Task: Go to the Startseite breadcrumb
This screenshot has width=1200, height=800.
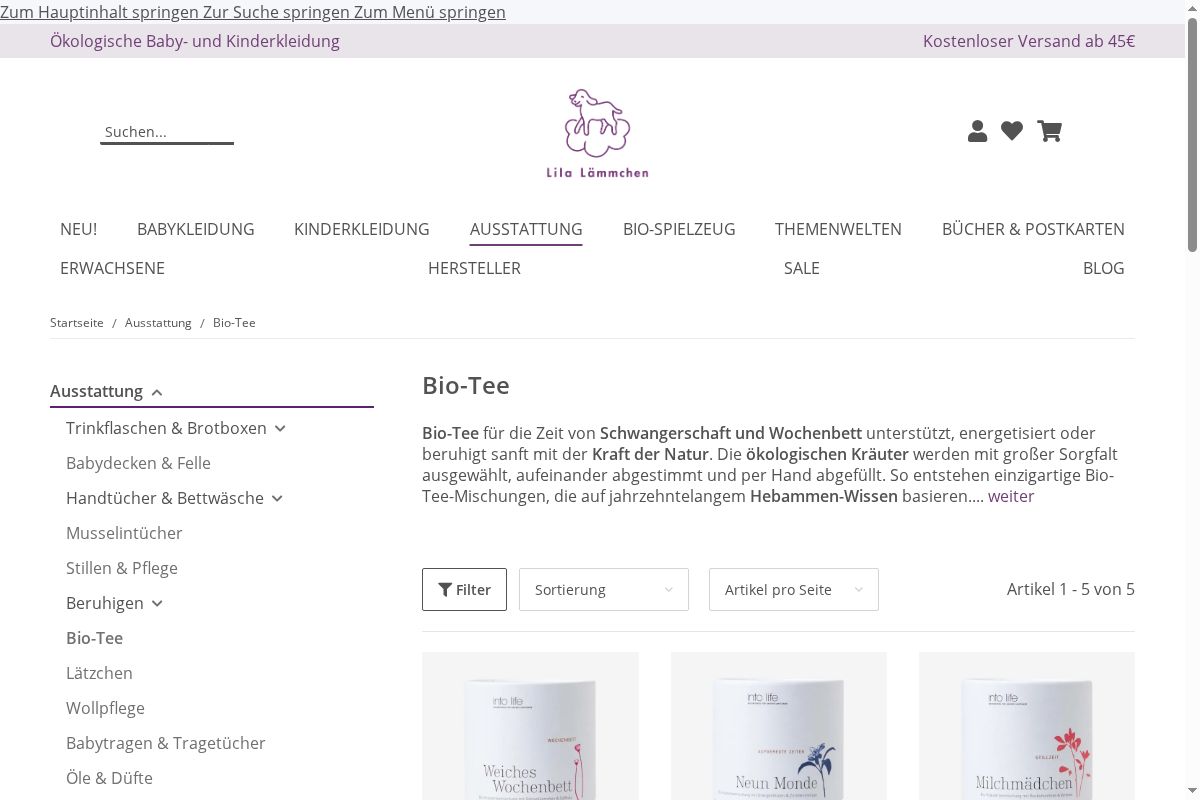Action: click(77, 323)
